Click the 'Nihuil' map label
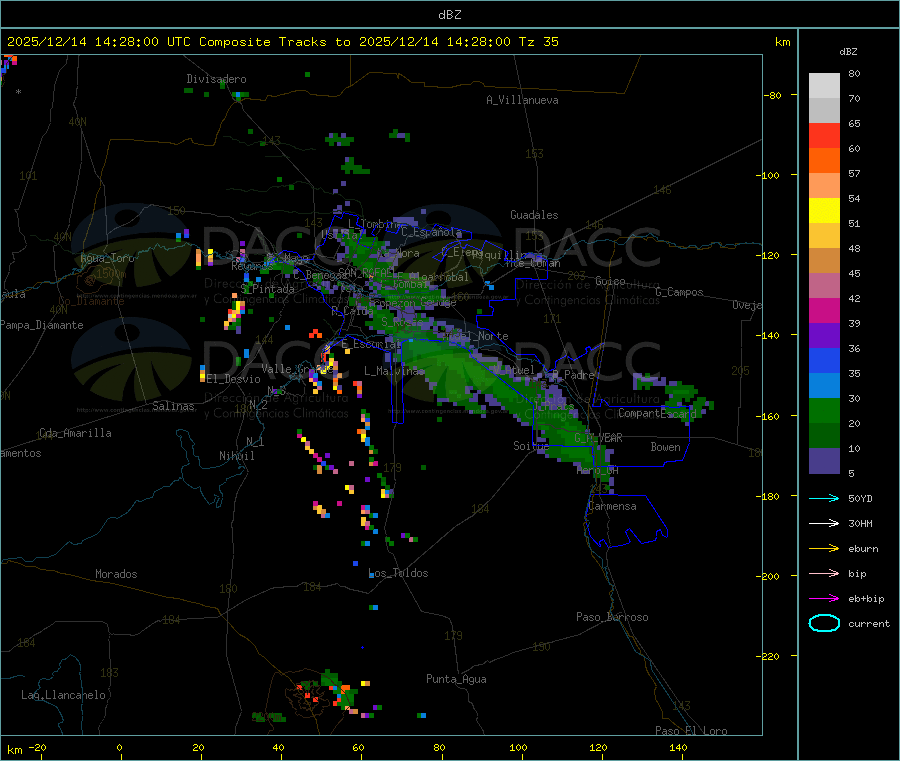Image resolution: width=900 pixels, height=761 pixels. point(237,456)
